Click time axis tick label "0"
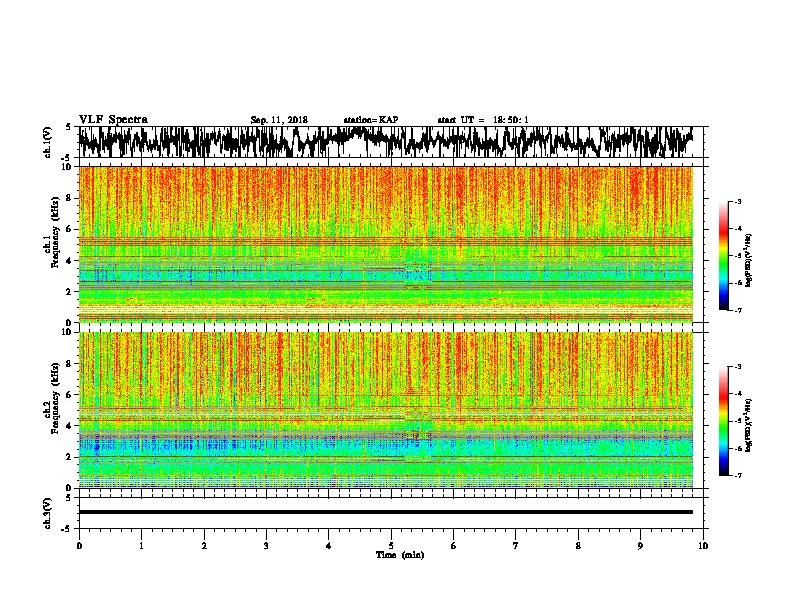Image resolution: width=792 pixels, height=612 pixels. tap(79, 545)
